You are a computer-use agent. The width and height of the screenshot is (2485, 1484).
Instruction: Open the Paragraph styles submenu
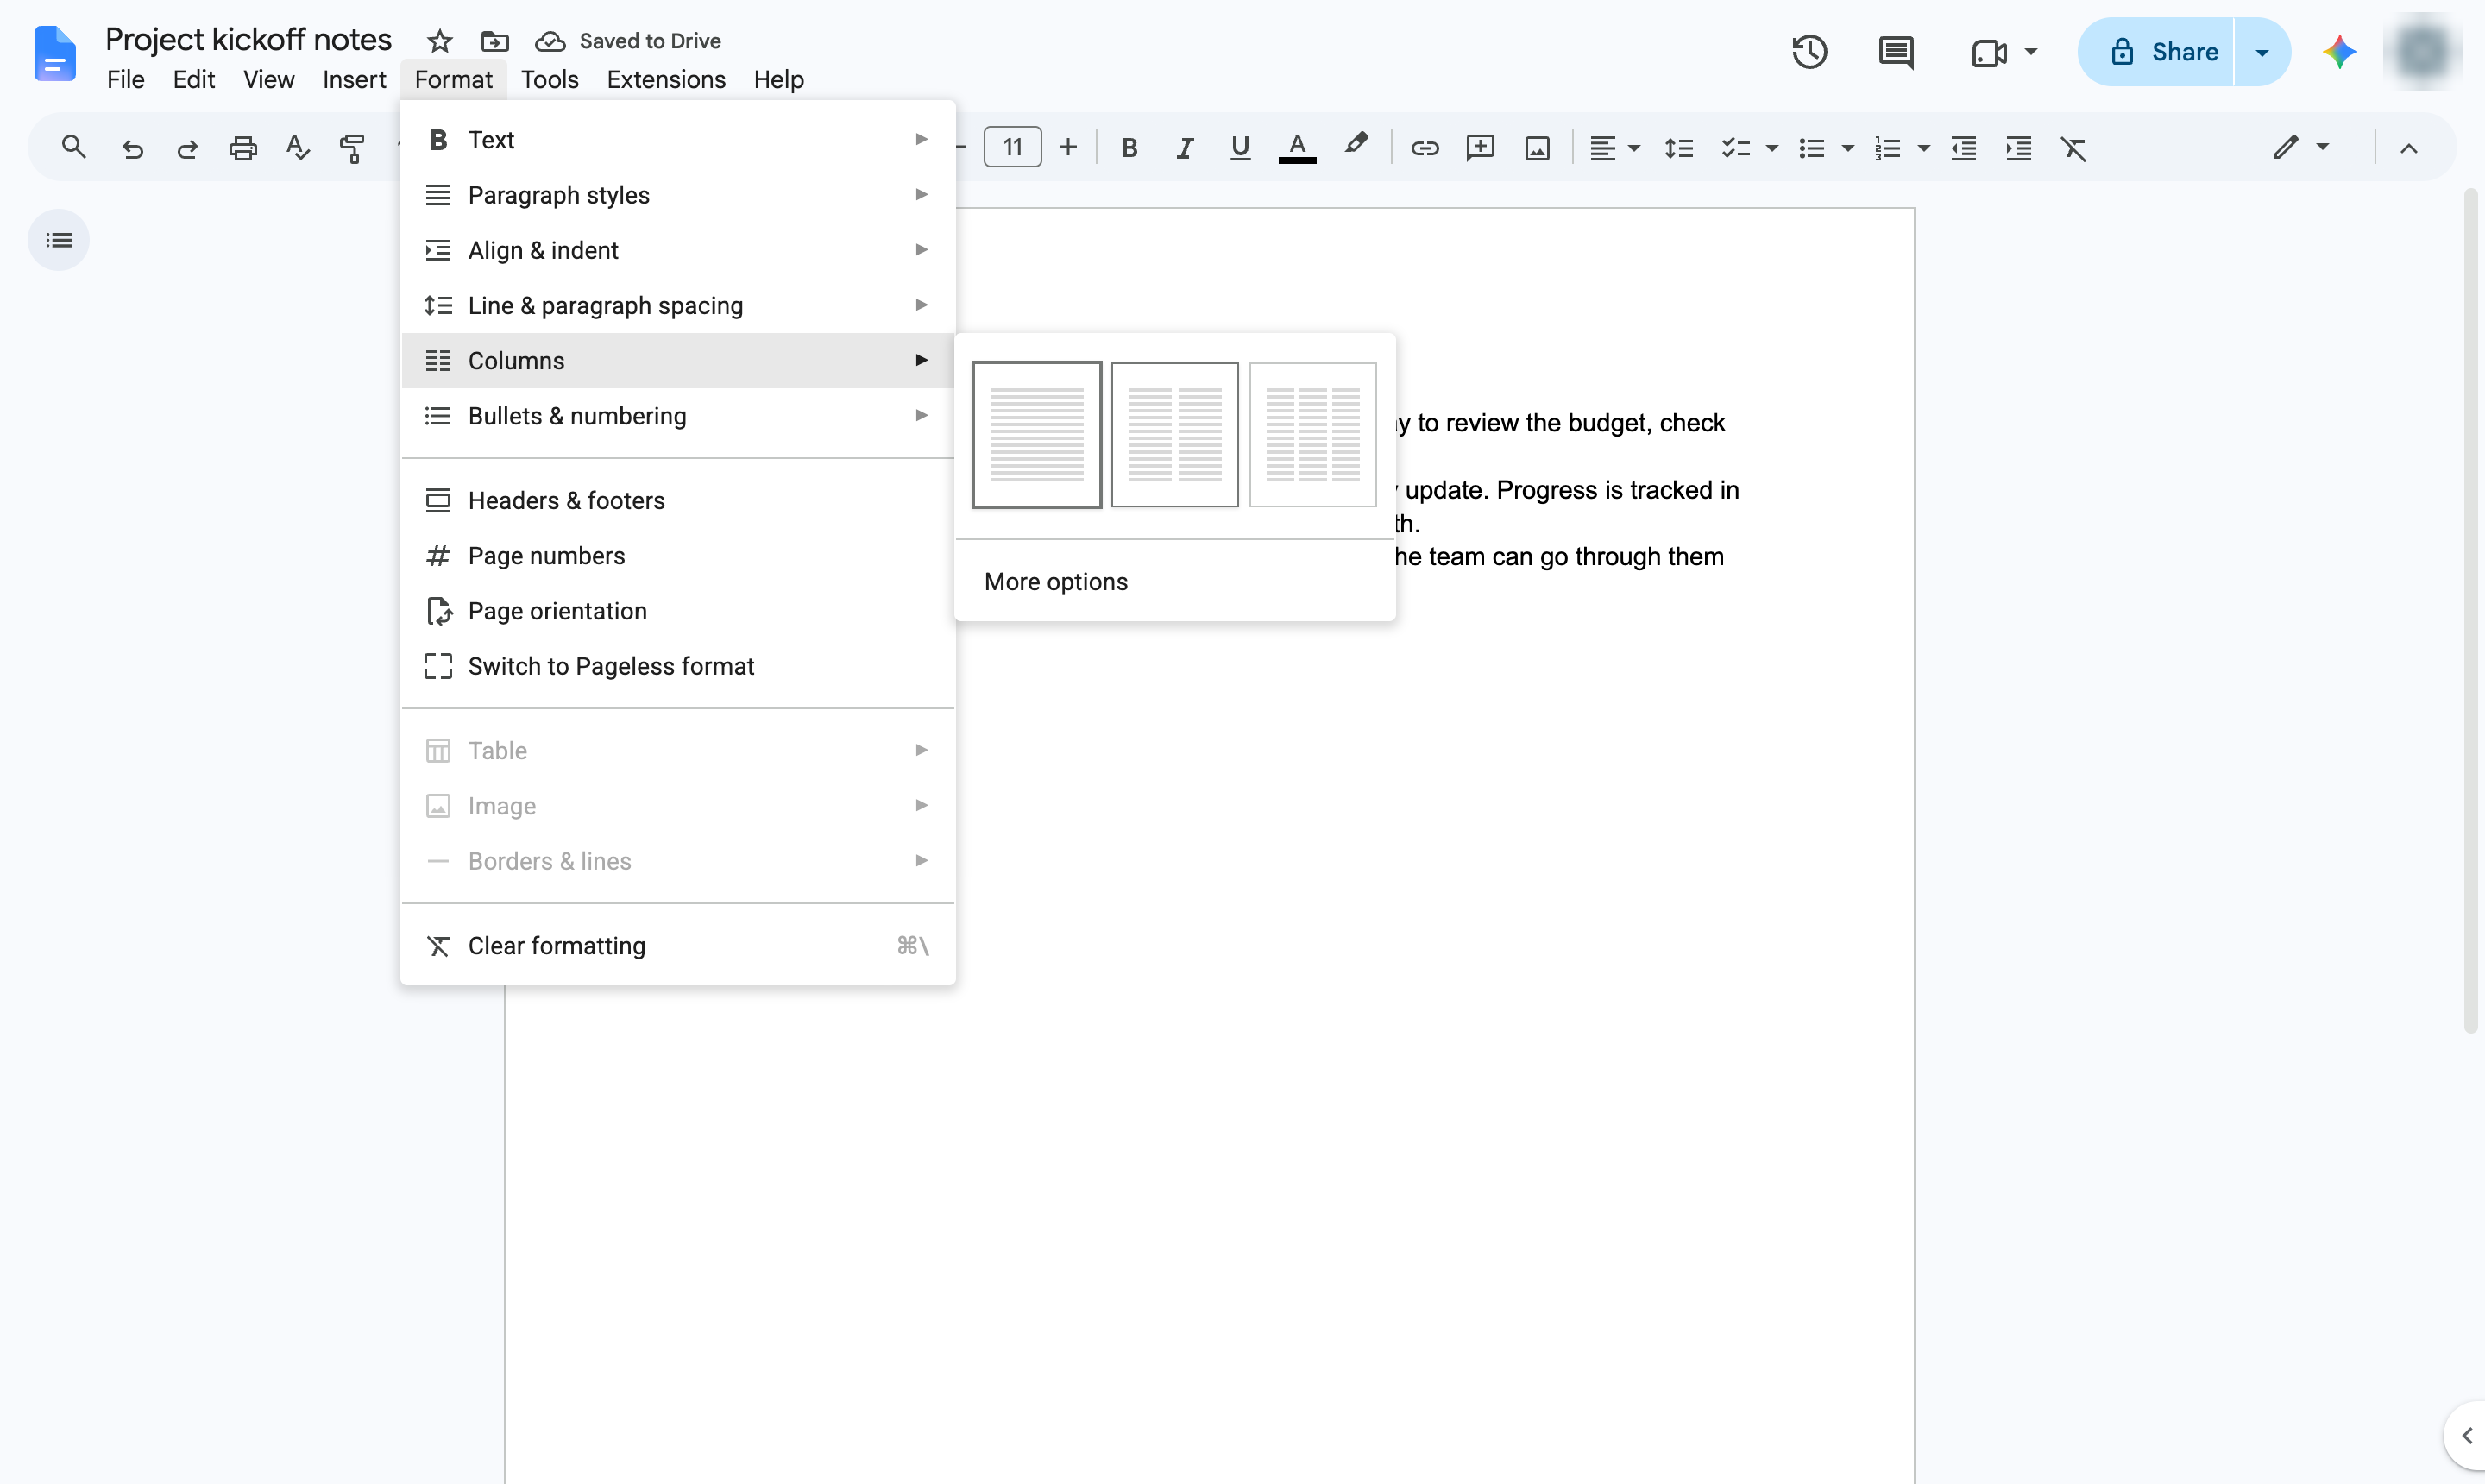[x=677, y=195]
